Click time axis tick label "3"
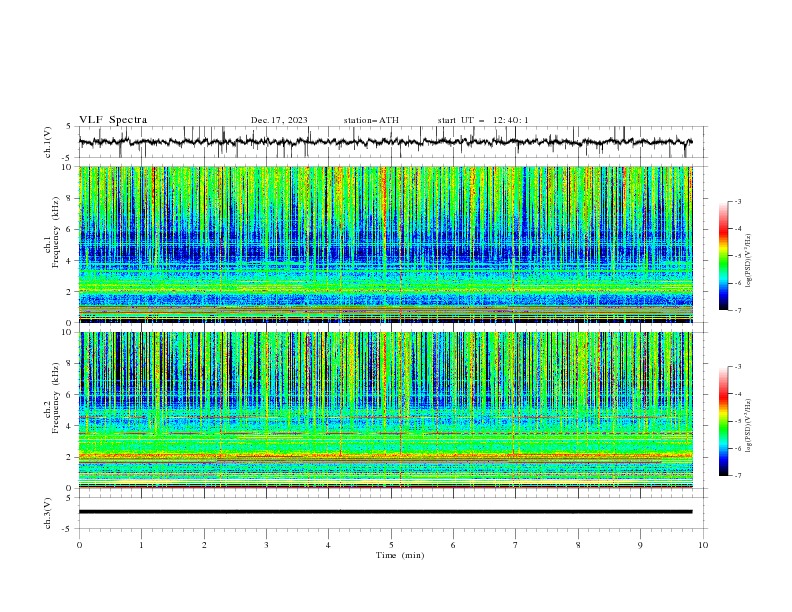792x612 pixels. pyautogui.click(x=266, y=545)
